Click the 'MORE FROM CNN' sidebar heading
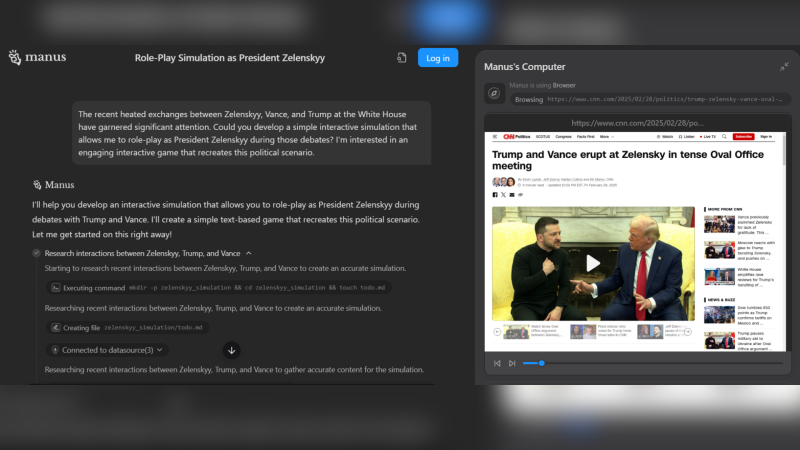 point(723,209)
